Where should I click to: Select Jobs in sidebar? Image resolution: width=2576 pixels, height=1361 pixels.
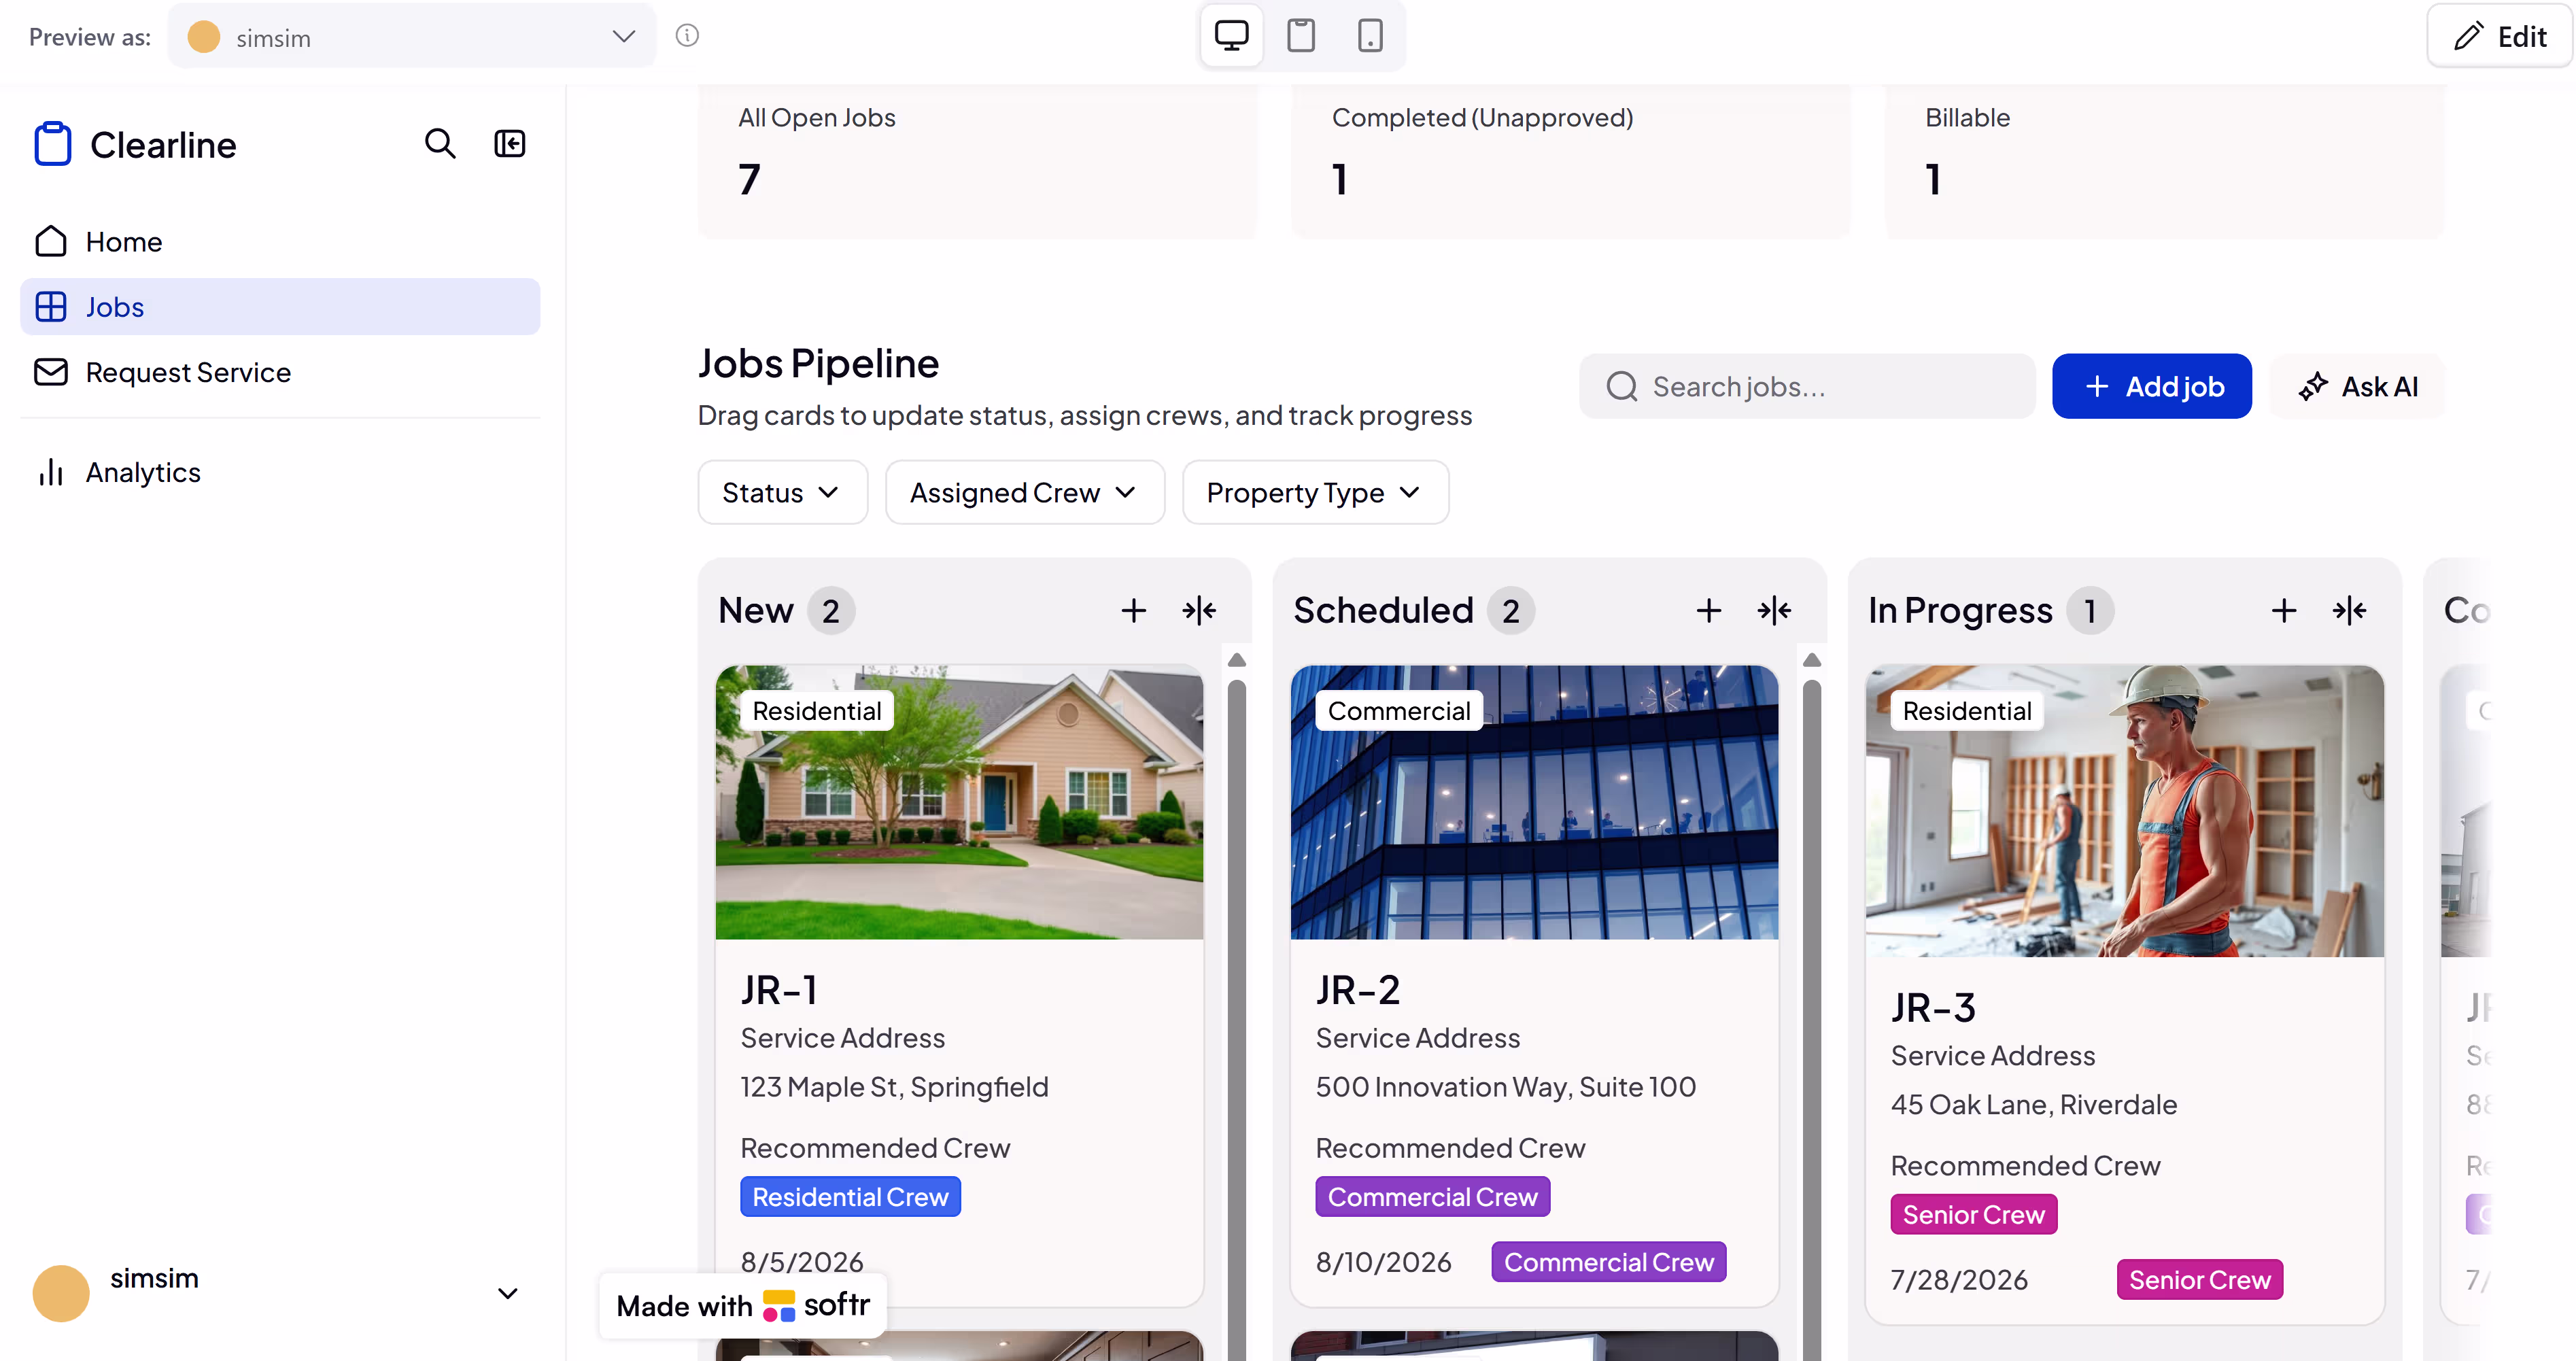(280, 307)
